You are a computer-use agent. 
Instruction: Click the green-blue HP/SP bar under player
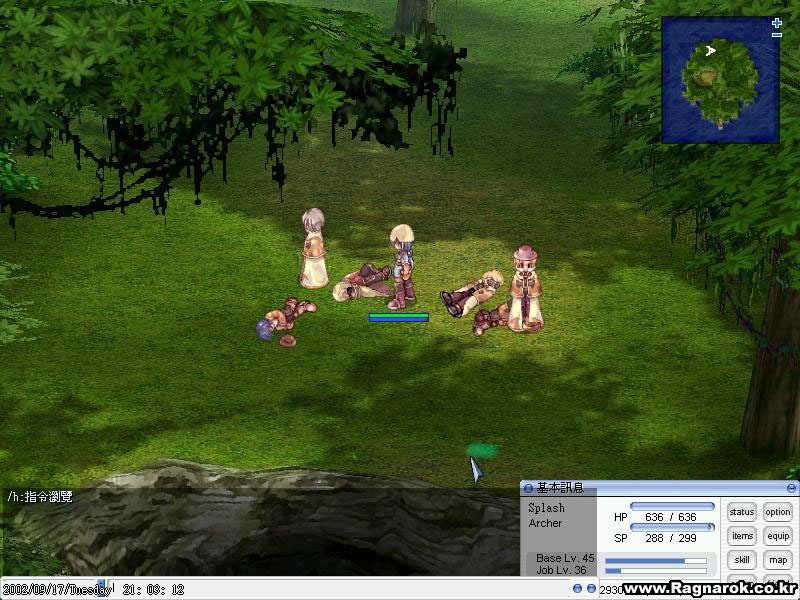point(398,317)
